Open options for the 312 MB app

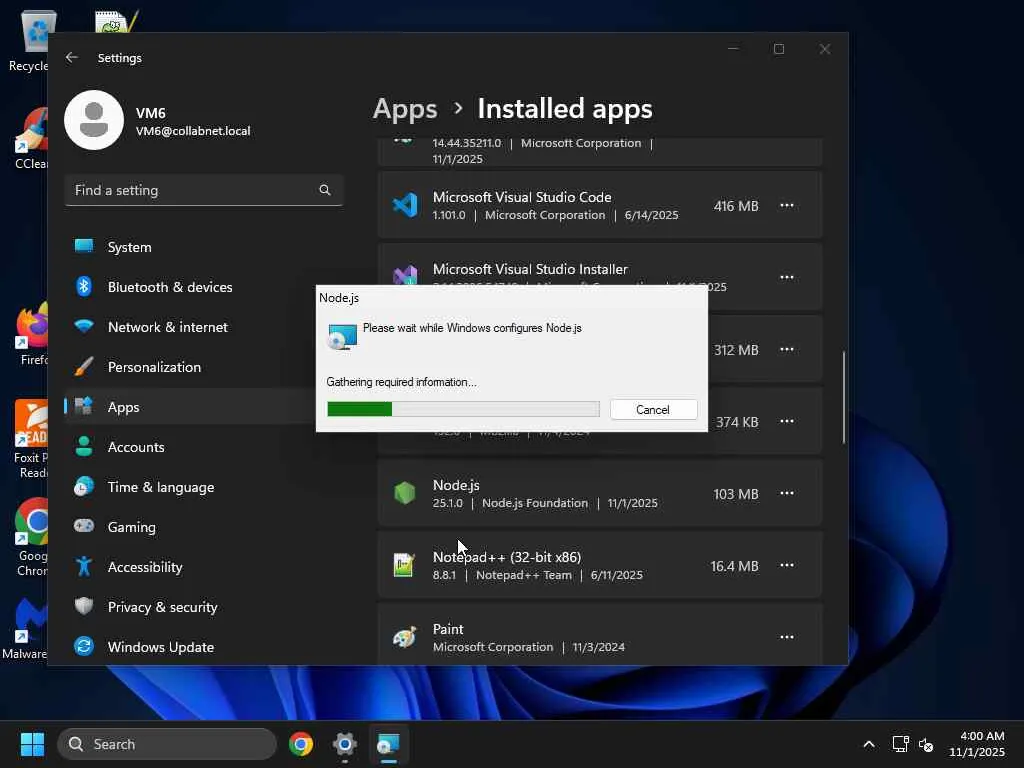786,349
